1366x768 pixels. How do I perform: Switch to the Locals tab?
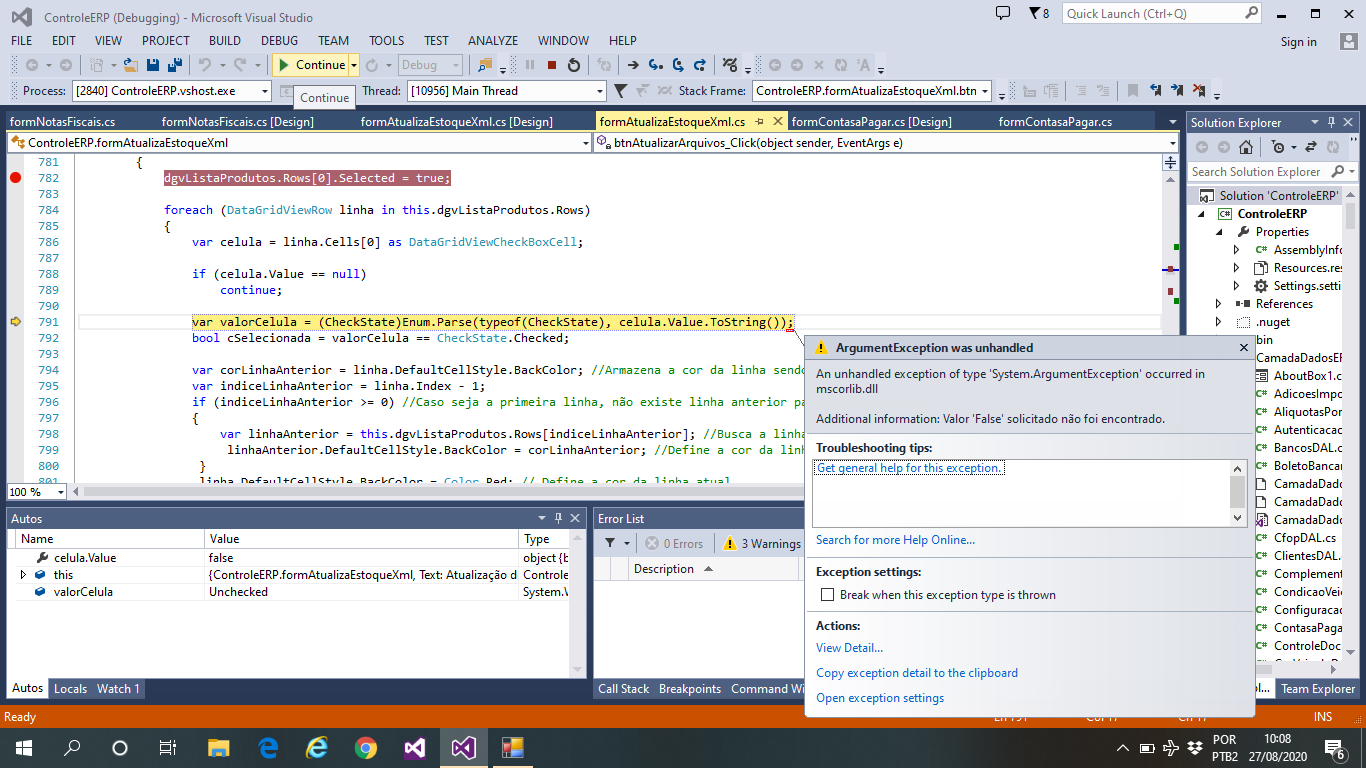coord(70,689)
